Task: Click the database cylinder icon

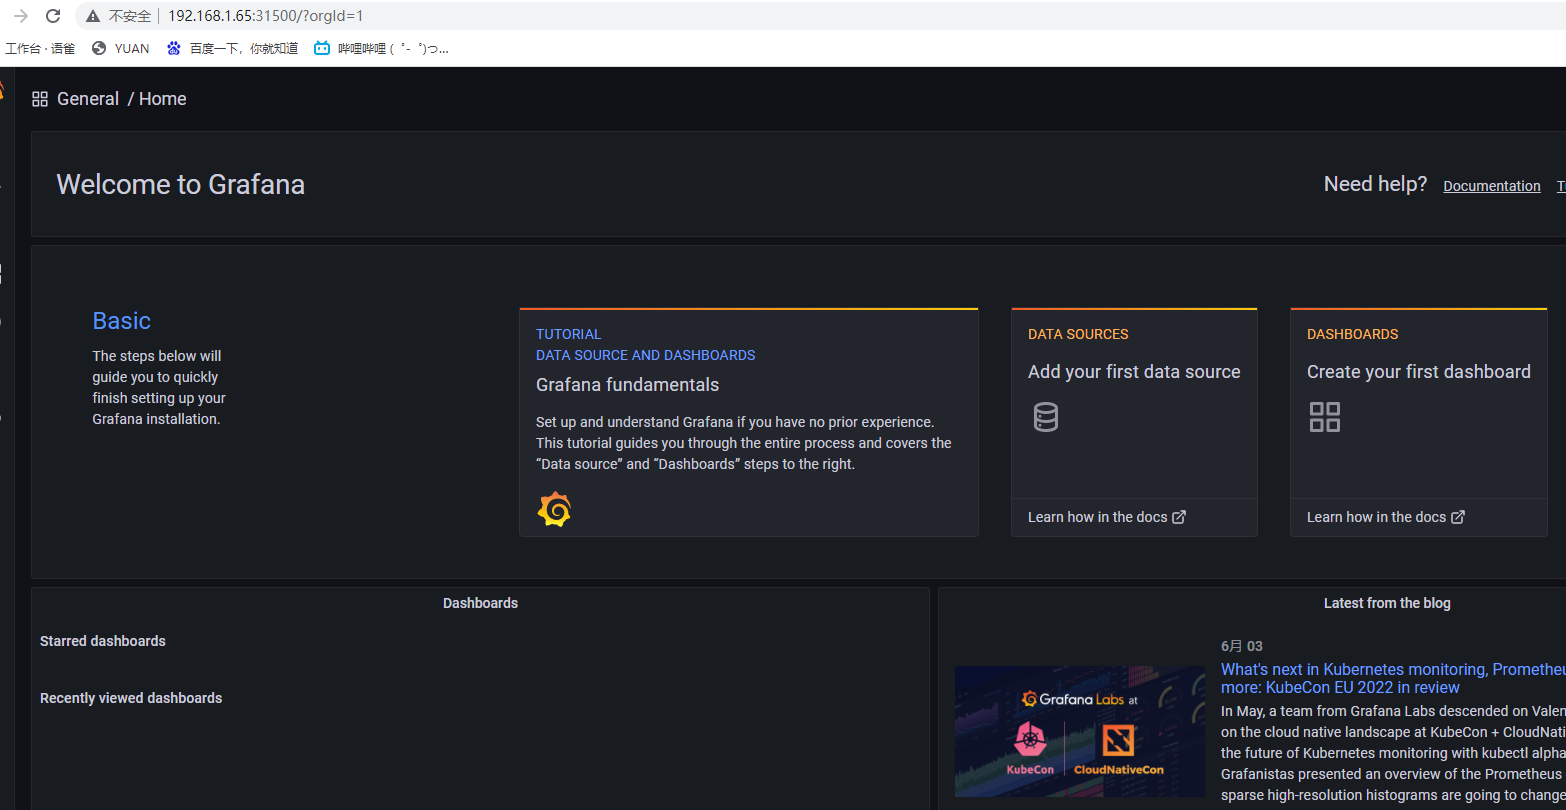Action: [1045, 417]
